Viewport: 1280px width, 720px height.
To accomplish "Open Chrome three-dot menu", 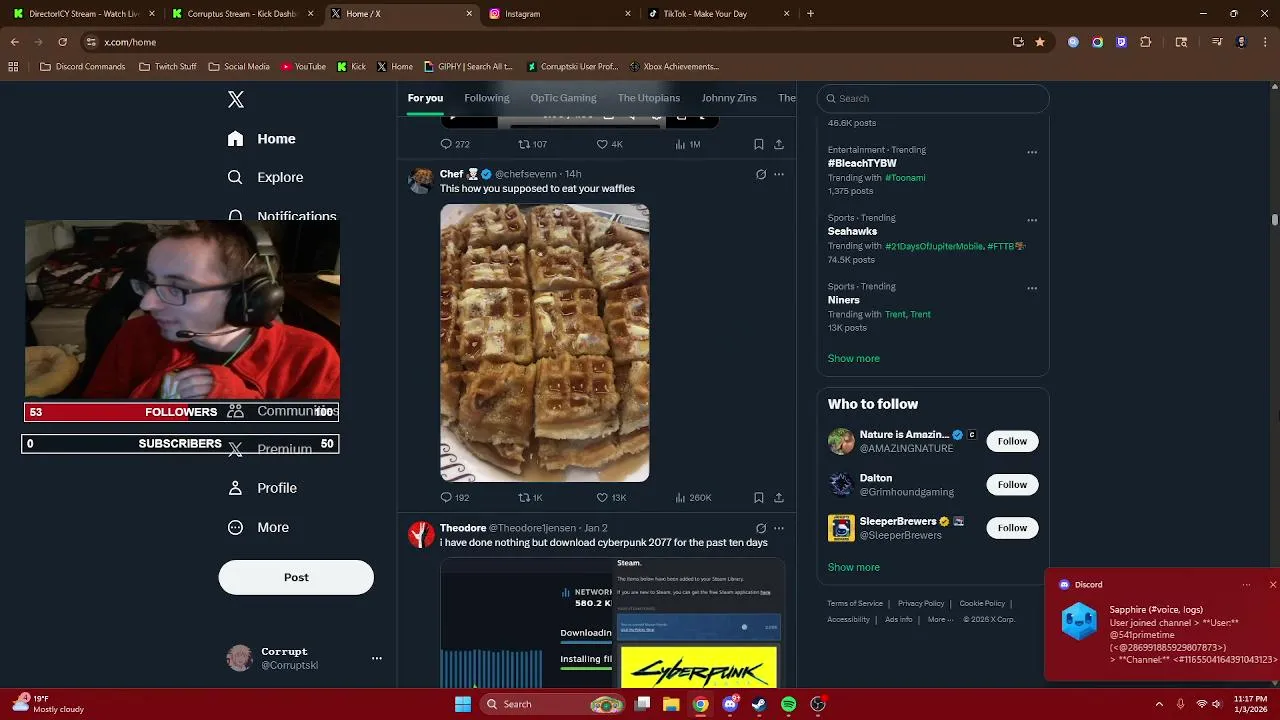I will pos(1265,42).
